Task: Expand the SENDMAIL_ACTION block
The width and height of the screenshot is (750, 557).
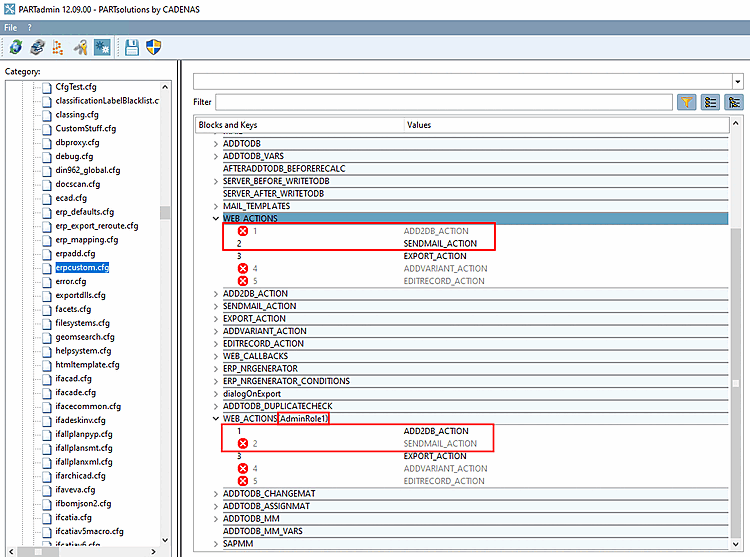Action: pos(216,306)
